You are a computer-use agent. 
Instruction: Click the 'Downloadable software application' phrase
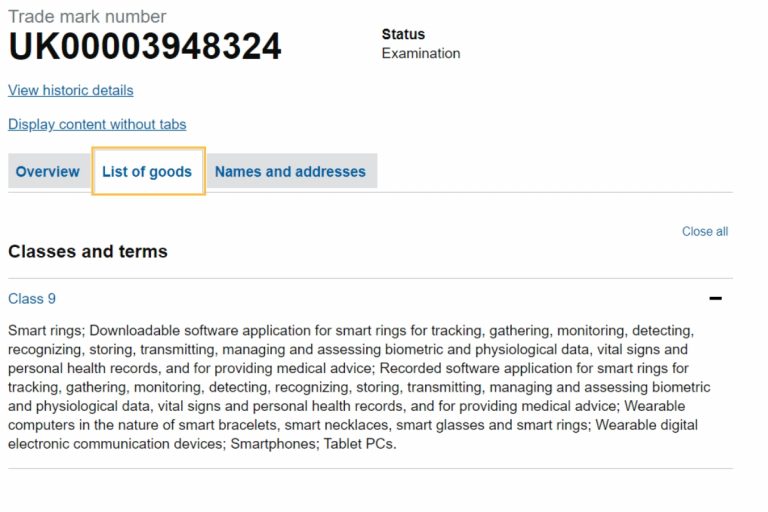coord(189,330)
